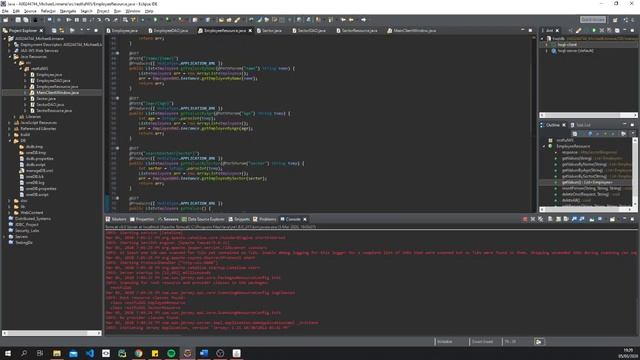Click the Terminate icon in main toolbar
The image size is (640, 360).
click(84, 20)
